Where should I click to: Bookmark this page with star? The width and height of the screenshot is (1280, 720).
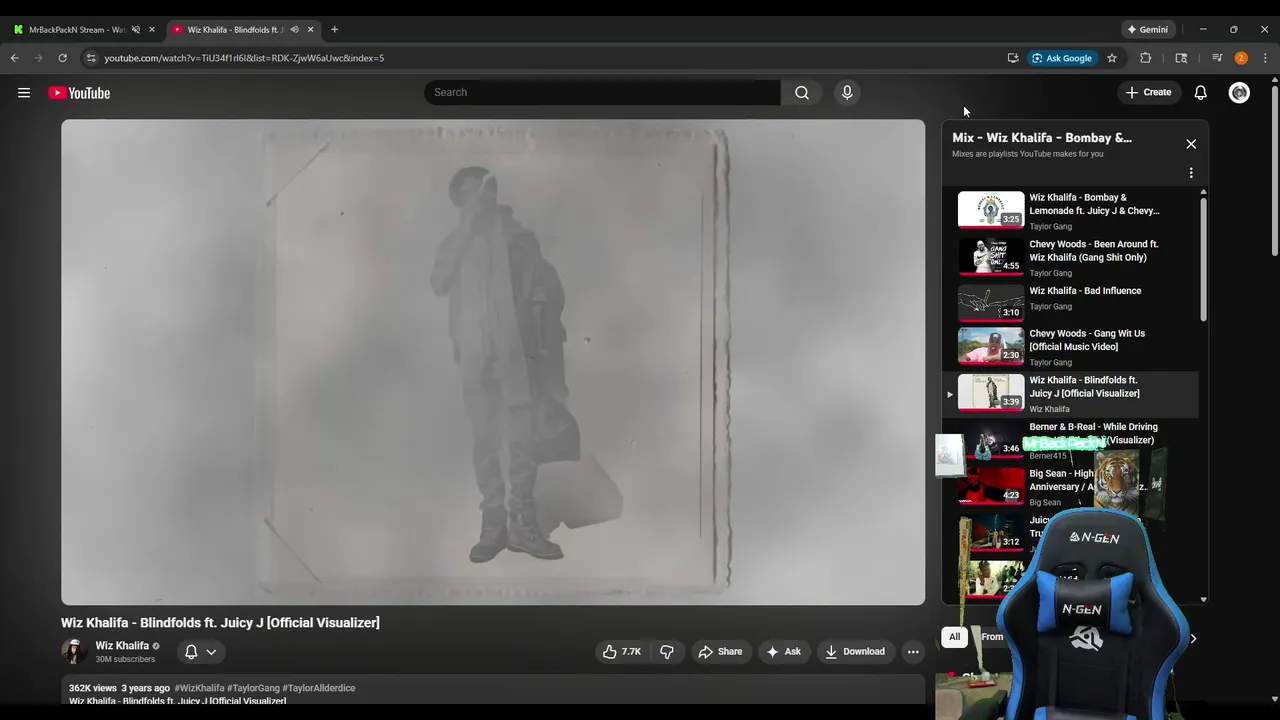(1112, 58)
